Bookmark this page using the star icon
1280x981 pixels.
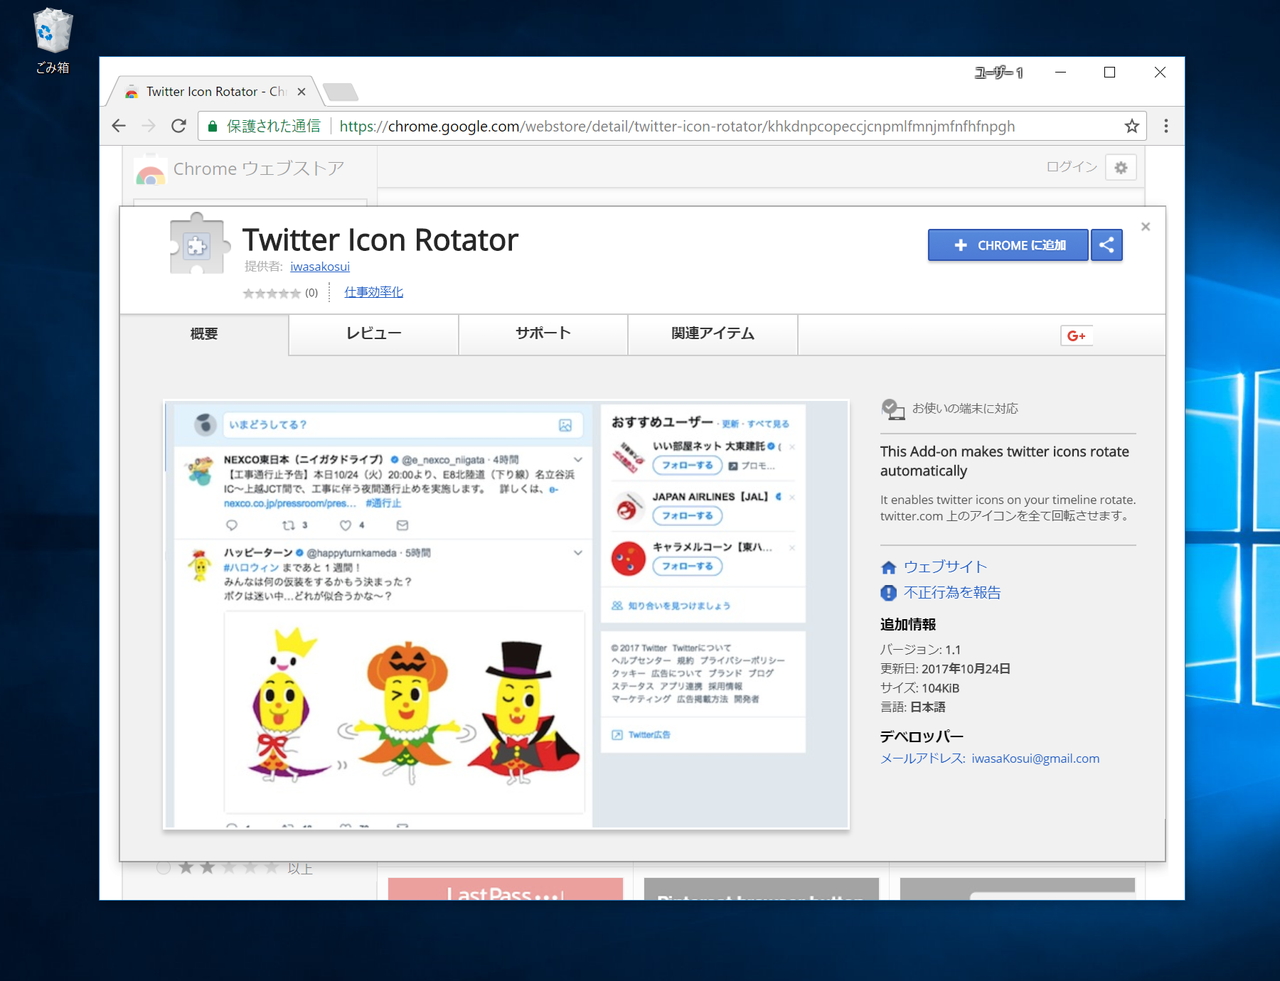click(1131, 126)
